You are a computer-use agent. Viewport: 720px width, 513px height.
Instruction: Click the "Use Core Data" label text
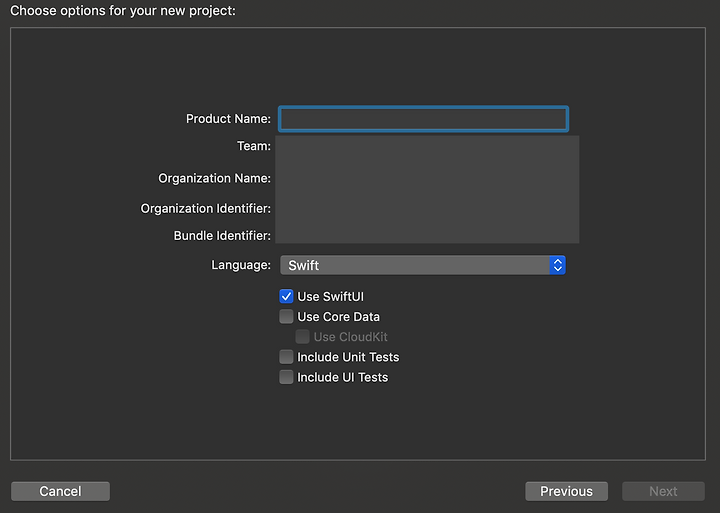[338, 317]
